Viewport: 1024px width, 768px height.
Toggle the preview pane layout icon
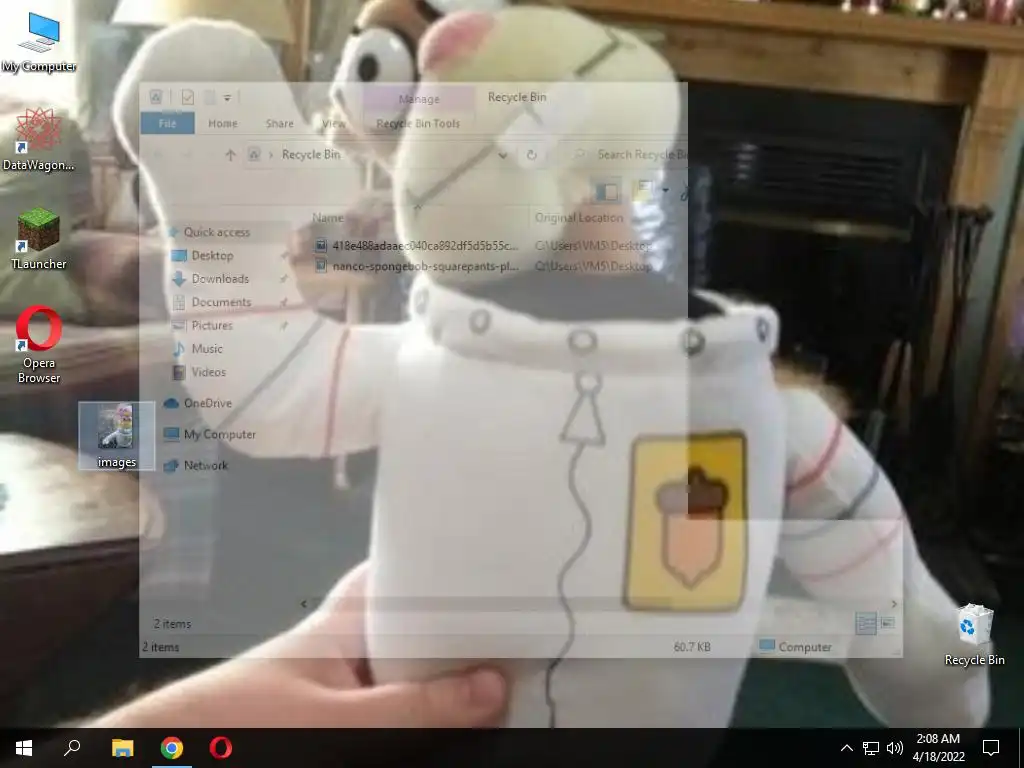click(607, 192)
